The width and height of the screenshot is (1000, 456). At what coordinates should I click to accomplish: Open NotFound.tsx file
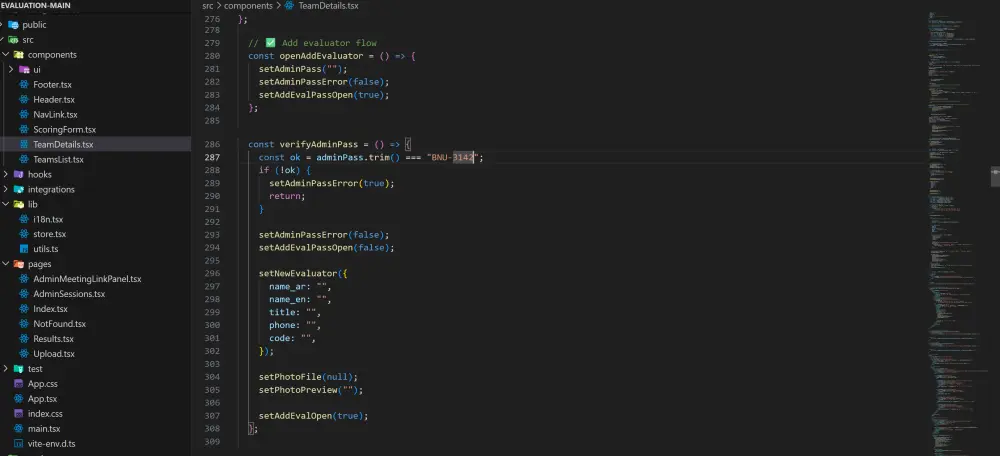coord(59,324)
